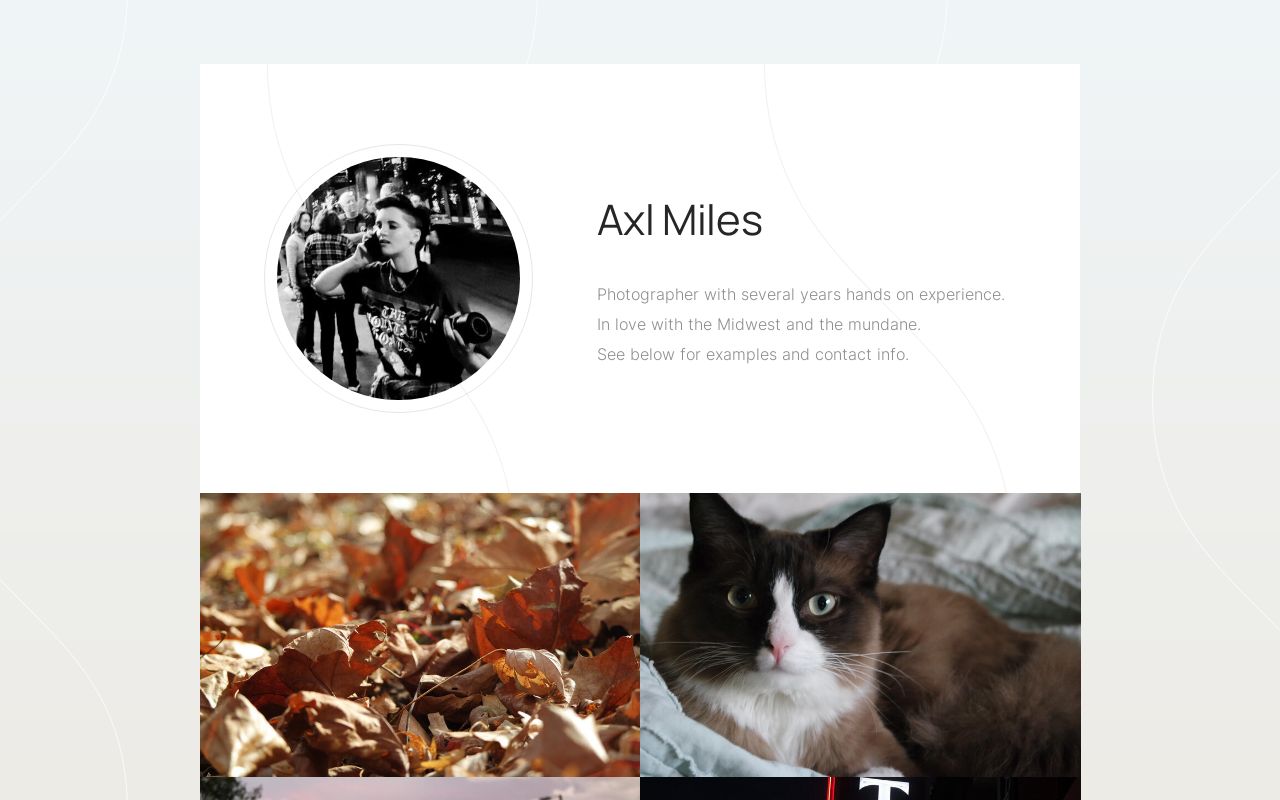Click the dark neon letter T photo
Image resolution: width=1280 pixels, height=800 pixels.
coord(860,789)
